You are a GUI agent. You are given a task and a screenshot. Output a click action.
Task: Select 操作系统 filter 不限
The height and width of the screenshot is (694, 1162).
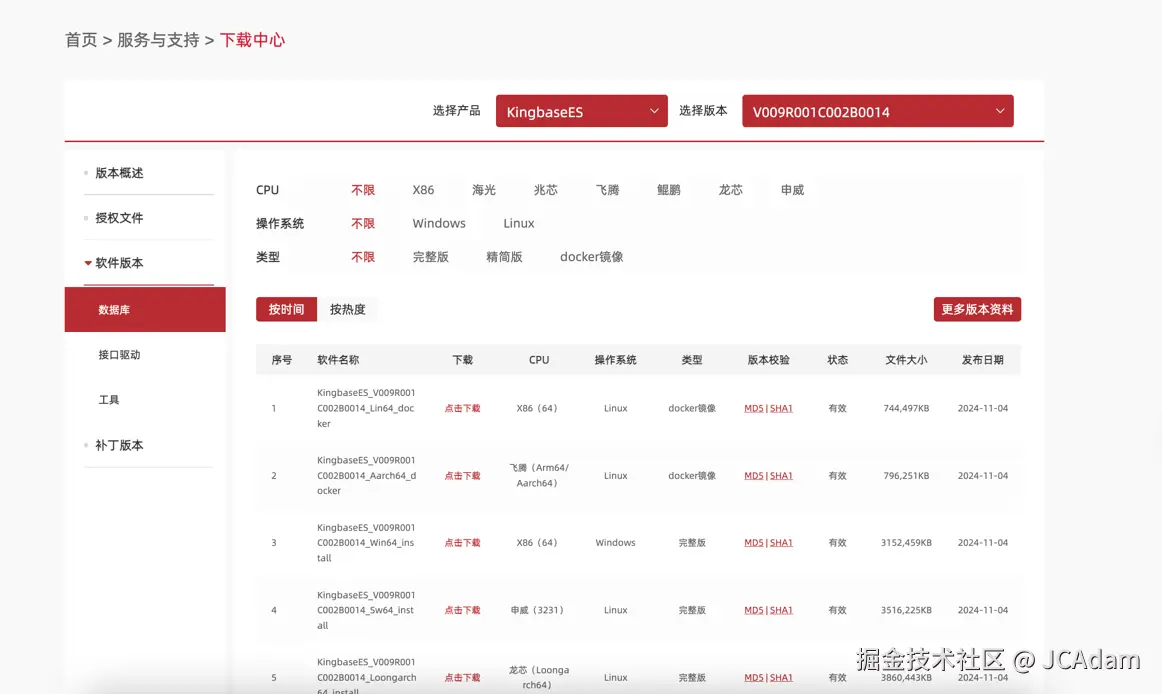point(363,224)
